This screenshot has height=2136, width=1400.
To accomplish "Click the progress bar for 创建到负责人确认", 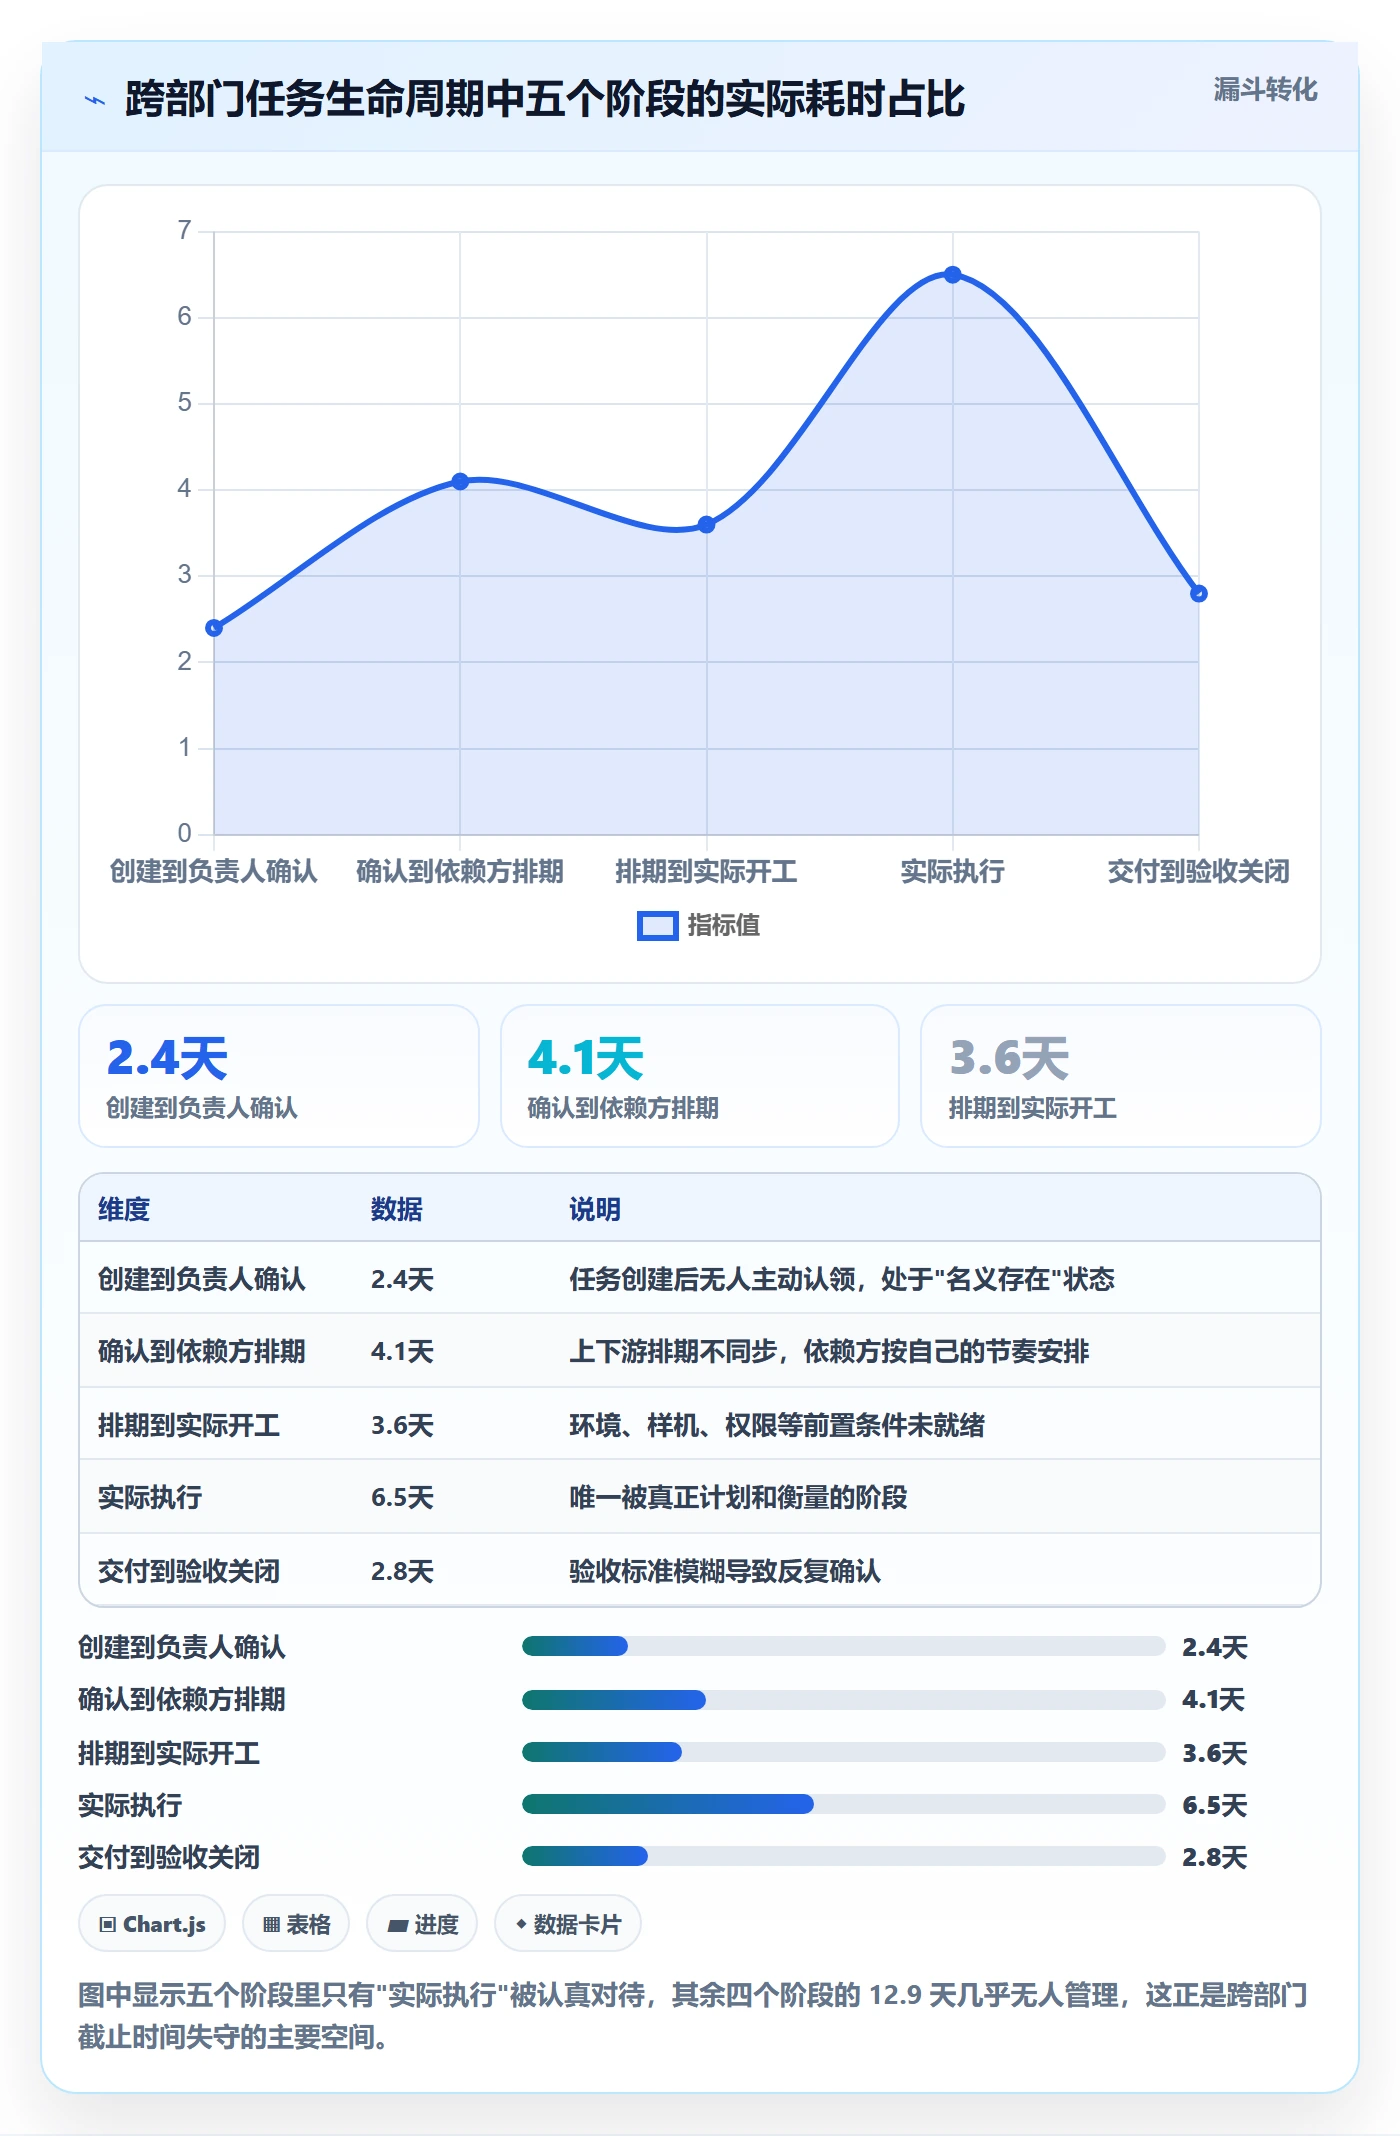I will (x=843, y=1646).
